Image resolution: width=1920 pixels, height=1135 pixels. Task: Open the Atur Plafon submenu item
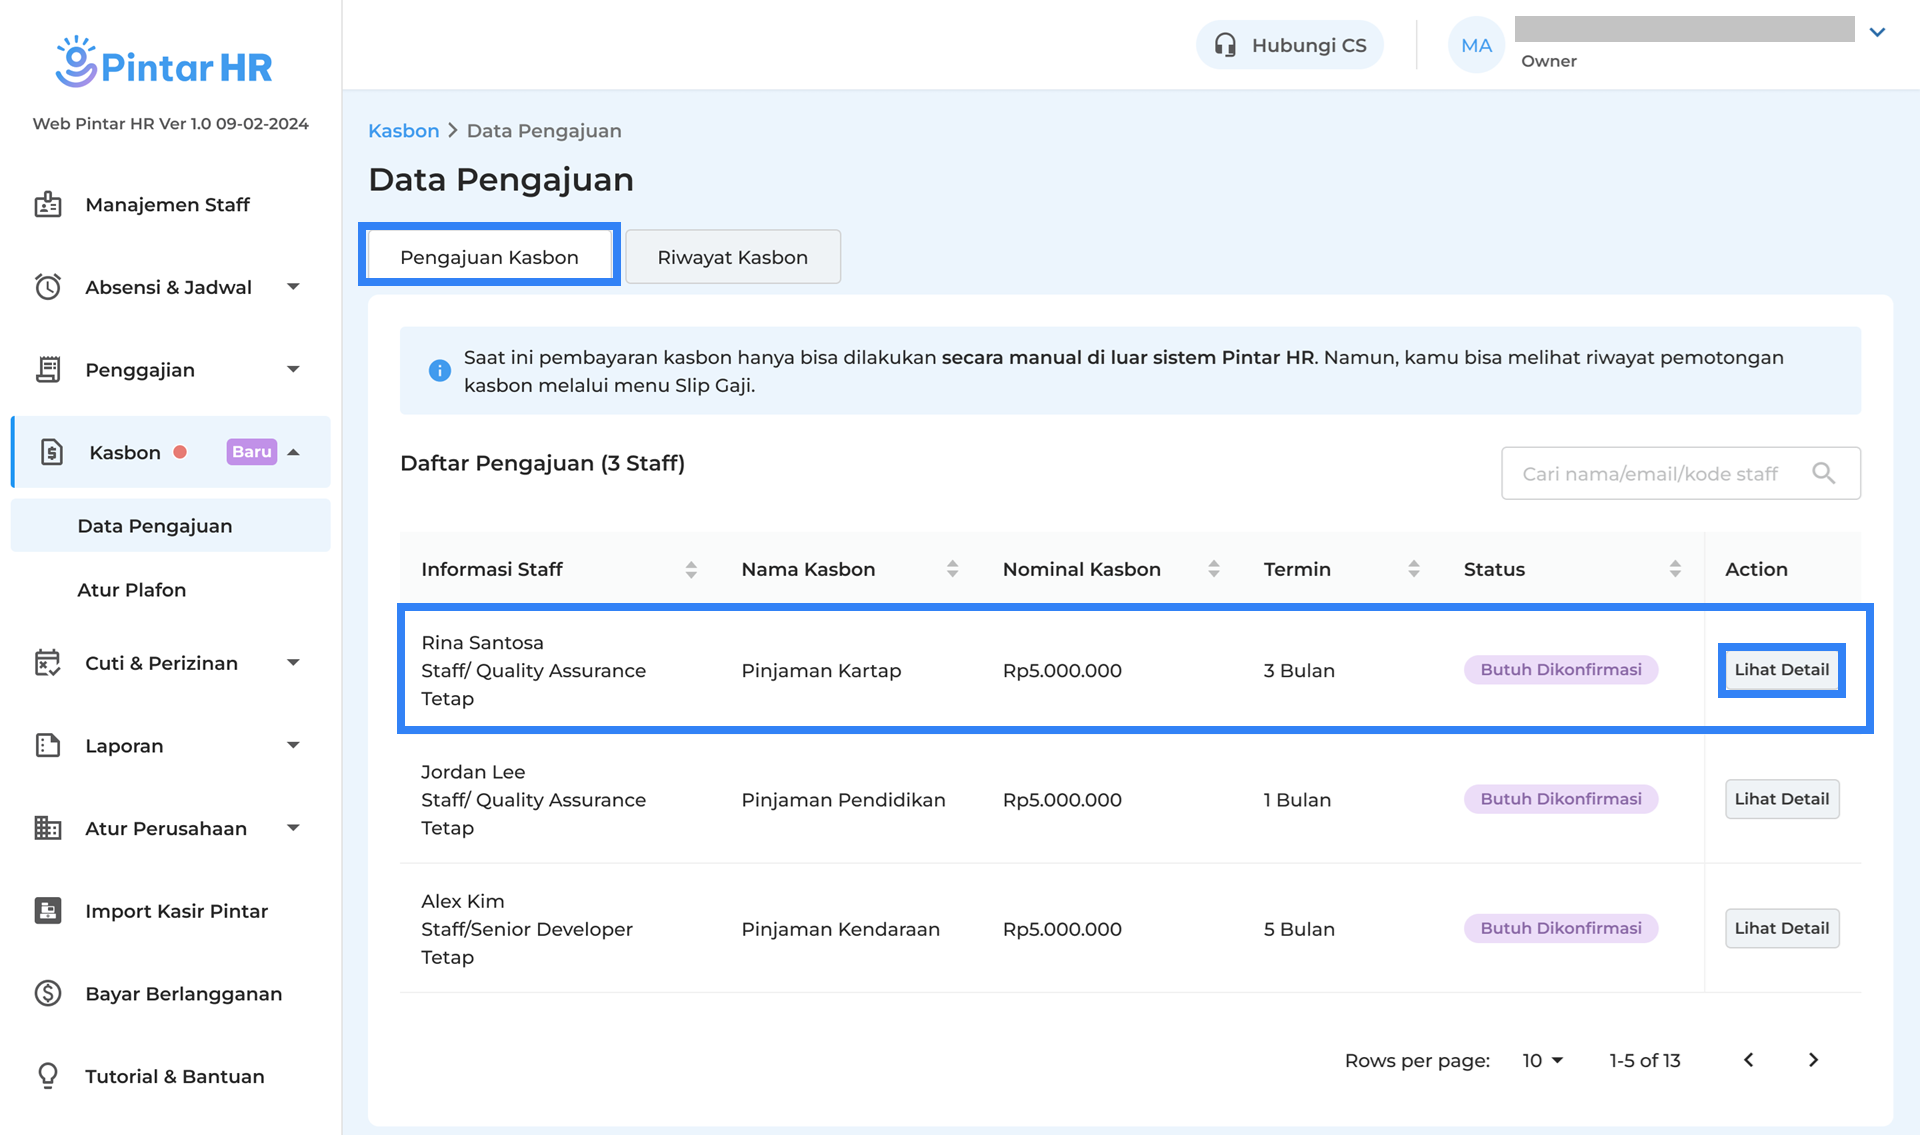click(132, 590)
